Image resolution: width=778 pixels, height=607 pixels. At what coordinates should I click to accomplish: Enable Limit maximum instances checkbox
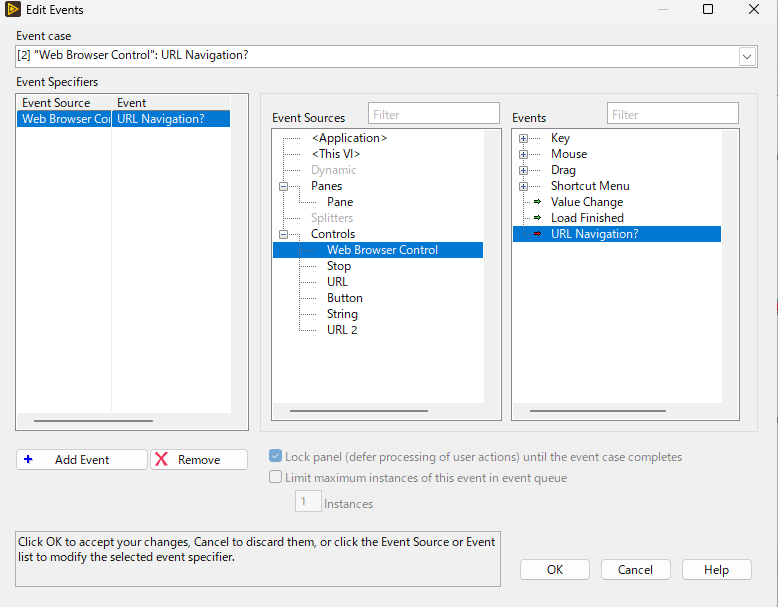pyautogui.click(x=275, y=477)
